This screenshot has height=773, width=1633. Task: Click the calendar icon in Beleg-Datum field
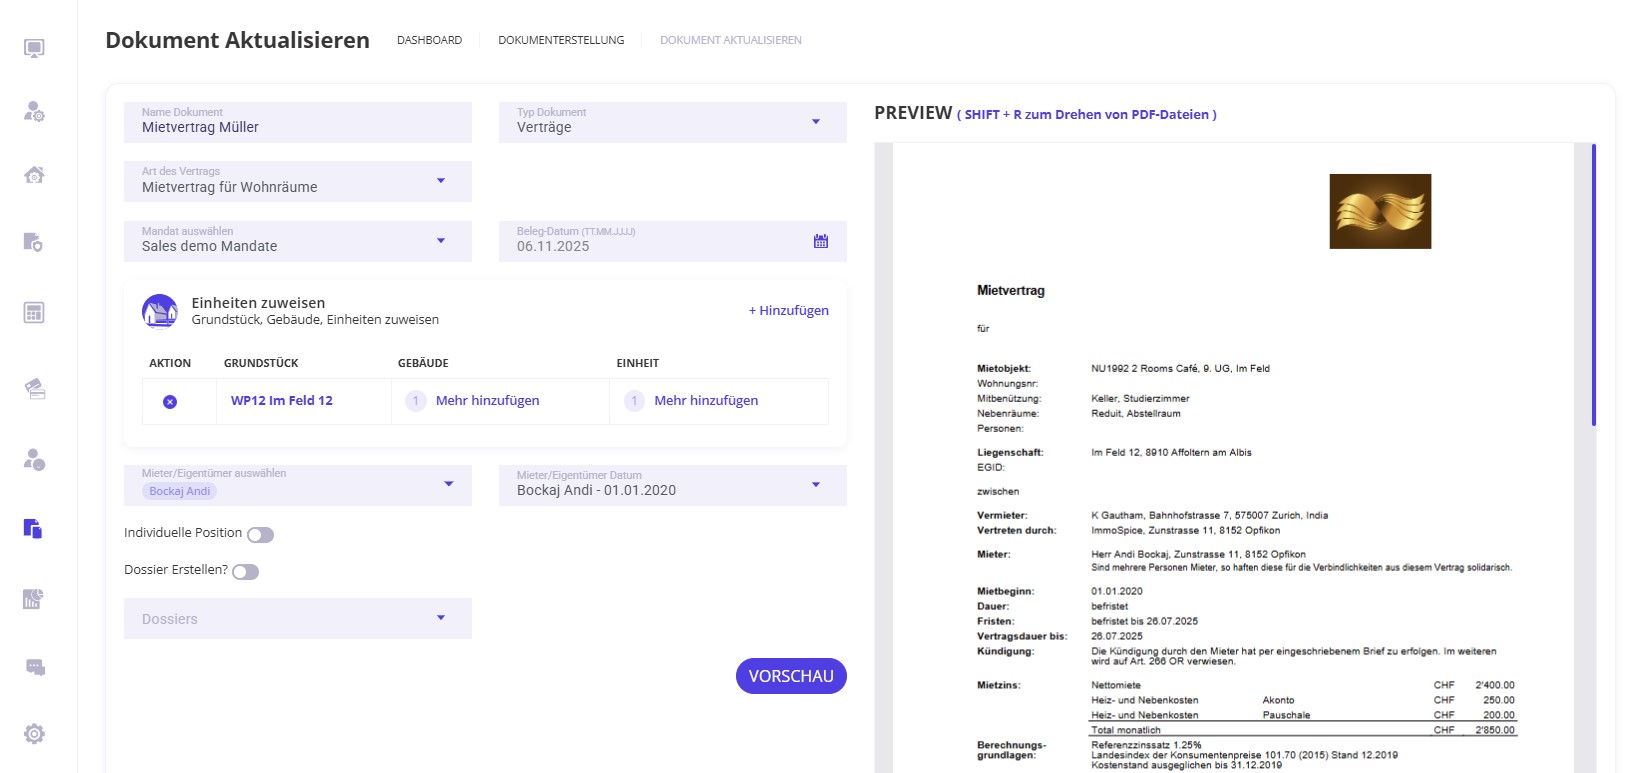pyautogui.click(x=821, y=241)
